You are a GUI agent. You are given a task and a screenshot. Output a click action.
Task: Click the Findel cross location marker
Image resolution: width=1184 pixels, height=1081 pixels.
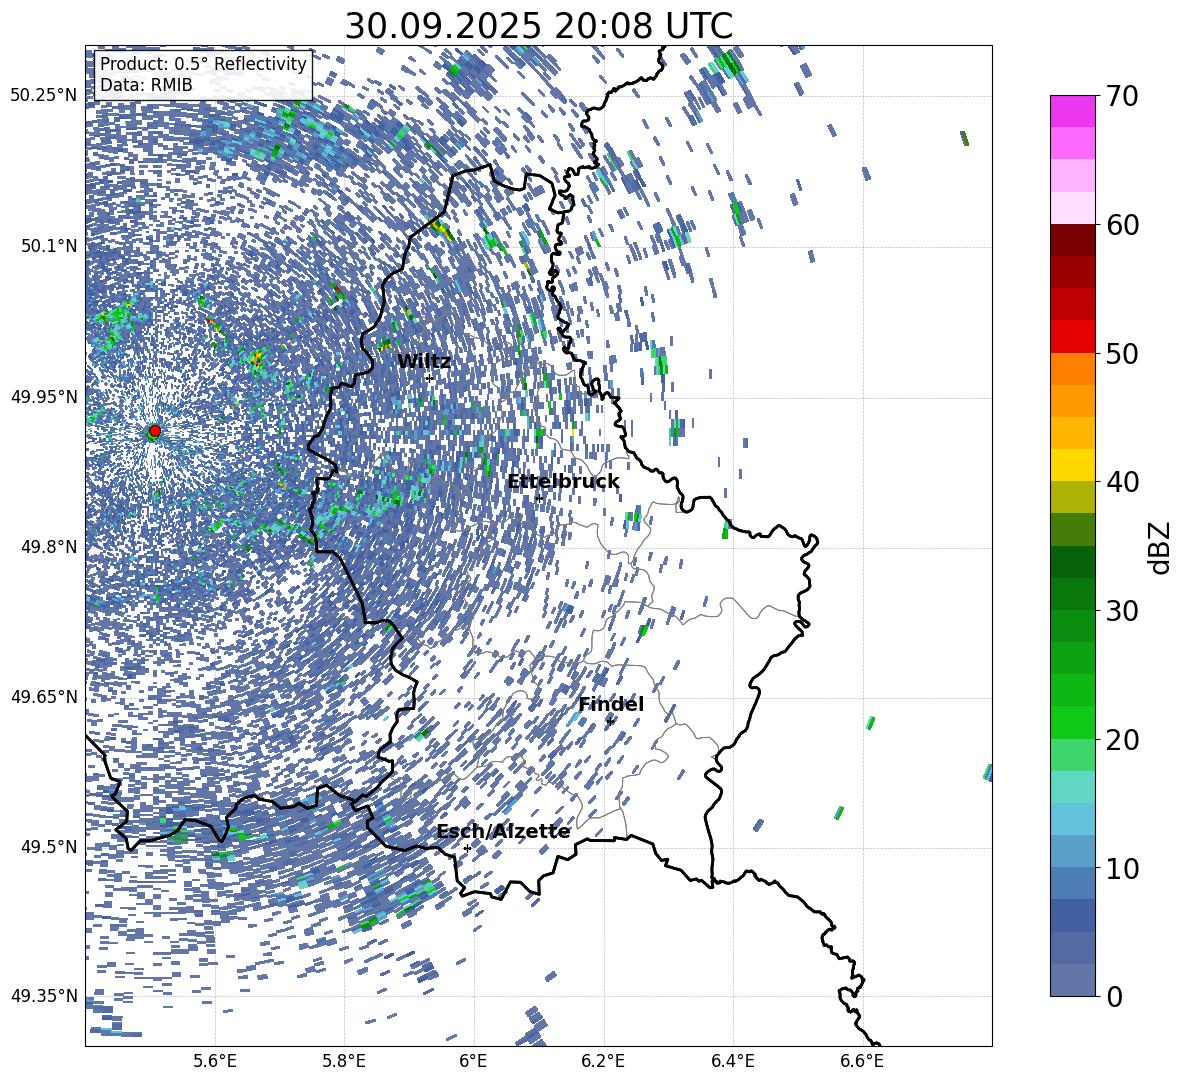(x=609, y=722)
